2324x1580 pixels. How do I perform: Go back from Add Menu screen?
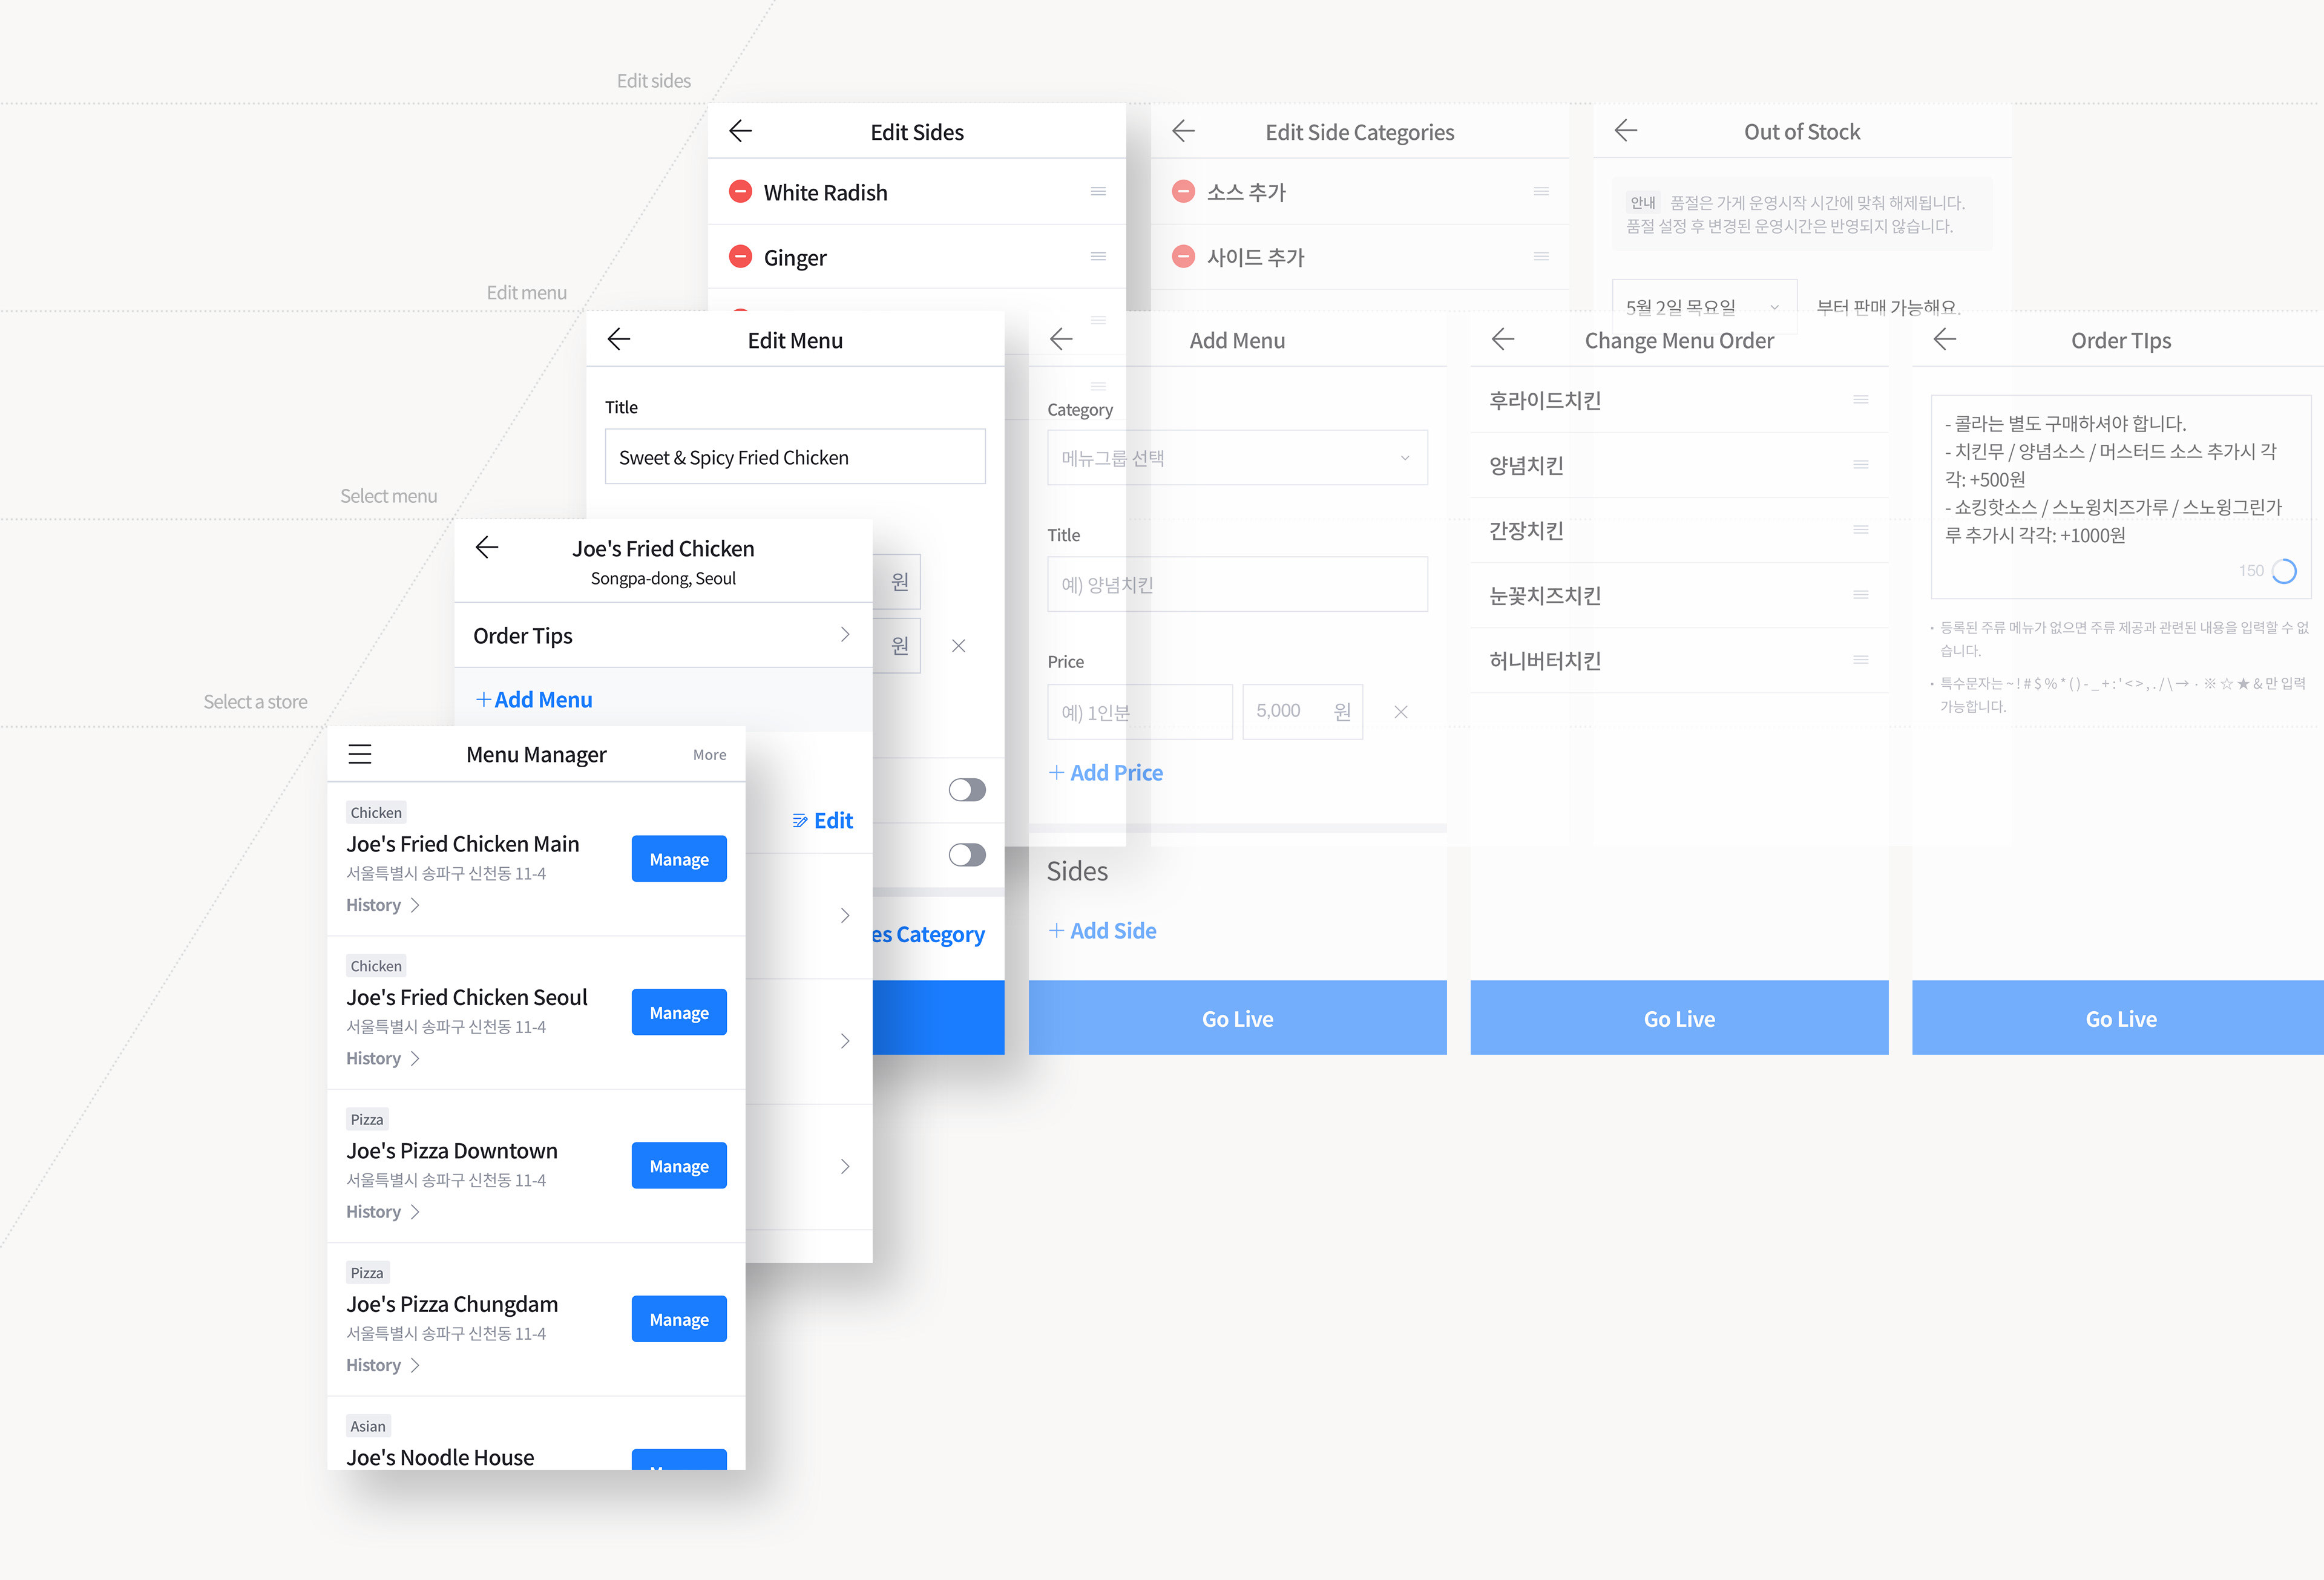pos(1061,339)
